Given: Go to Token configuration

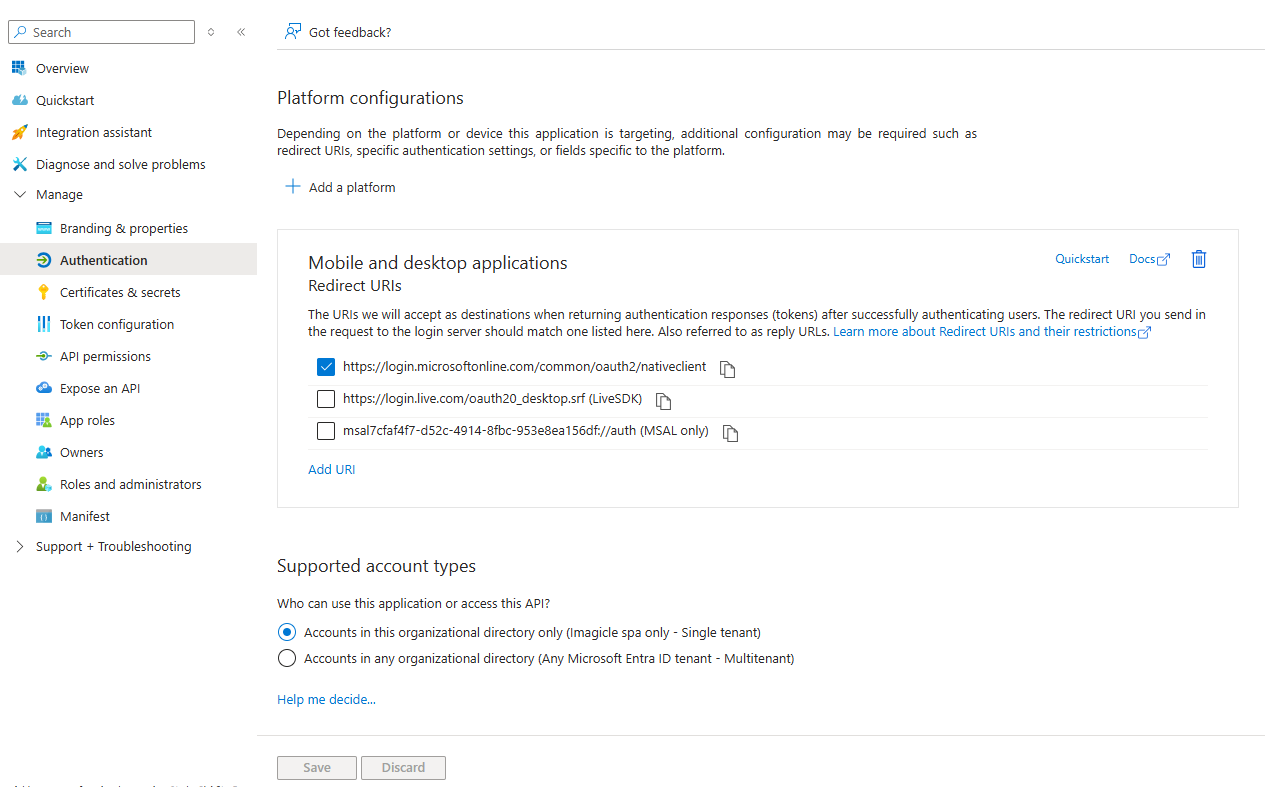Looking at the screenshot, I should pyautogui.click(x=116, y=324).
